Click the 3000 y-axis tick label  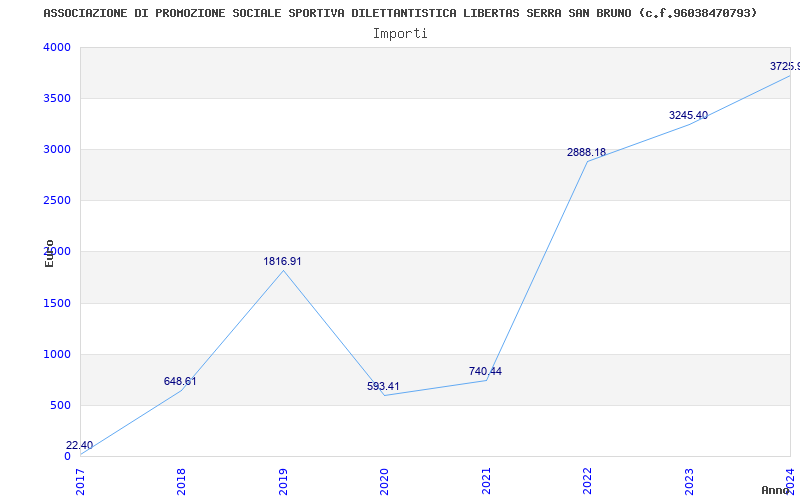coord(57,149)
